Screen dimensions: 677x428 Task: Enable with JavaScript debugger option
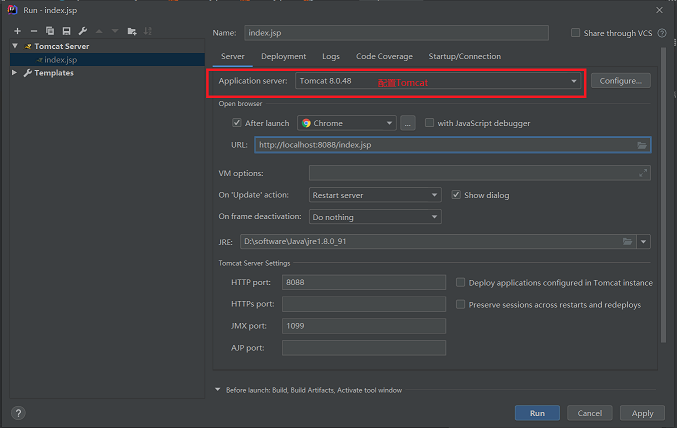point(430,123)
